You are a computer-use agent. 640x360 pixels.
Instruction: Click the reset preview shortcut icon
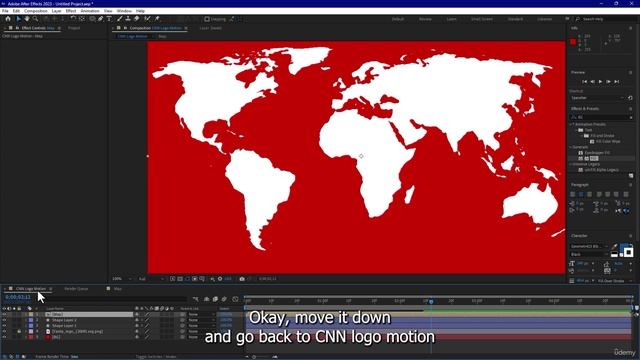(630, 98)
